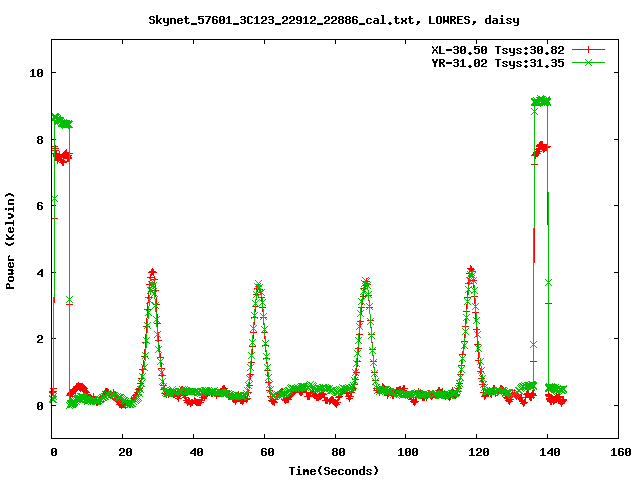Click x-axis tick label '60'
The image size is (640, 480).
coord(267,452)
